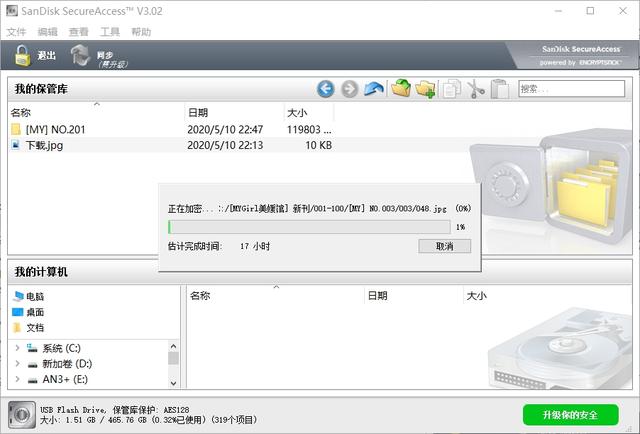
Task: Click the blue up-one-level arrow icon
Action: (x=374, y=89)
